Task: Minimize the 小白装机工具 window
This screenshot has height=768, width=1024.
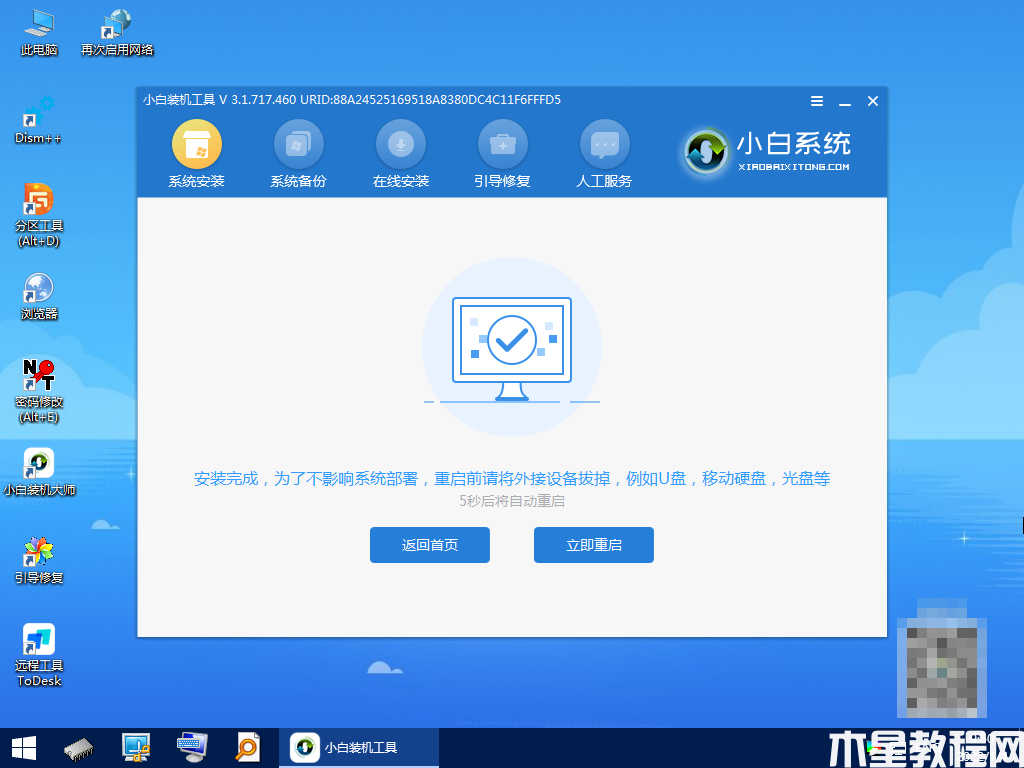Action: tap(845, 102)
